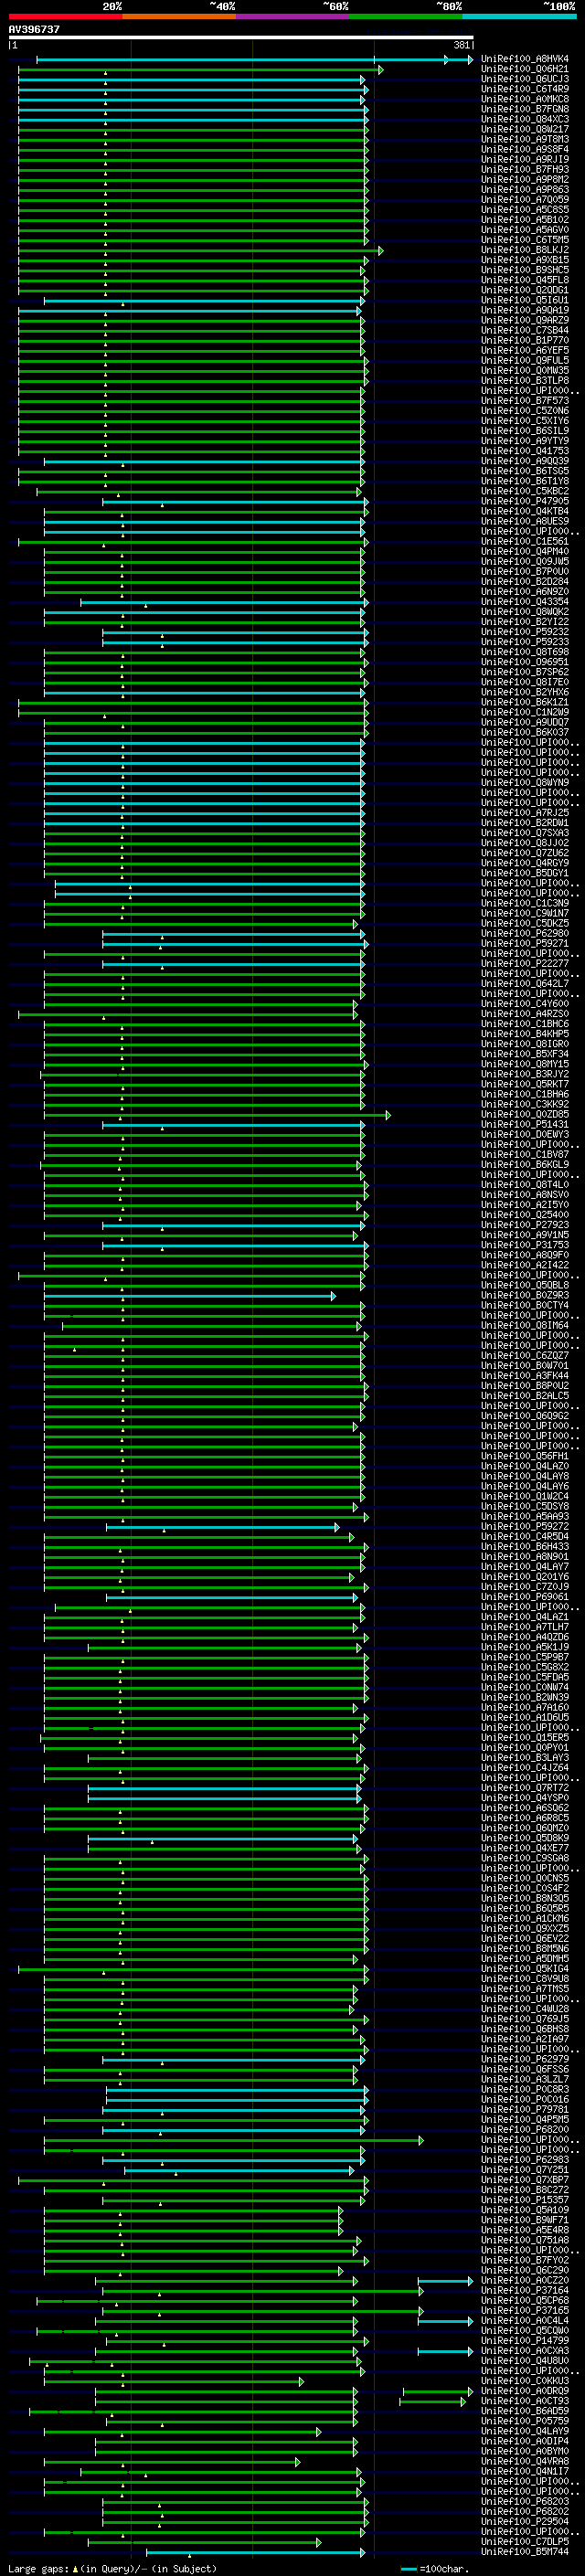Click hit label UniRef100_B3TLP8

pos(525,380)
